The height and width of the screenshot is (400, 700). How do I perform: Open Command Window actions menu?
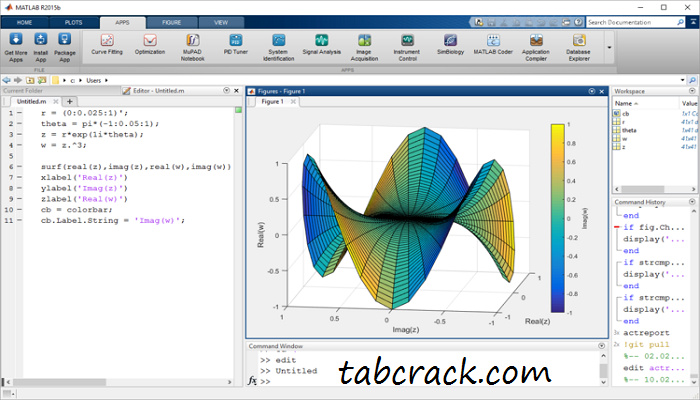click(601, 346)
